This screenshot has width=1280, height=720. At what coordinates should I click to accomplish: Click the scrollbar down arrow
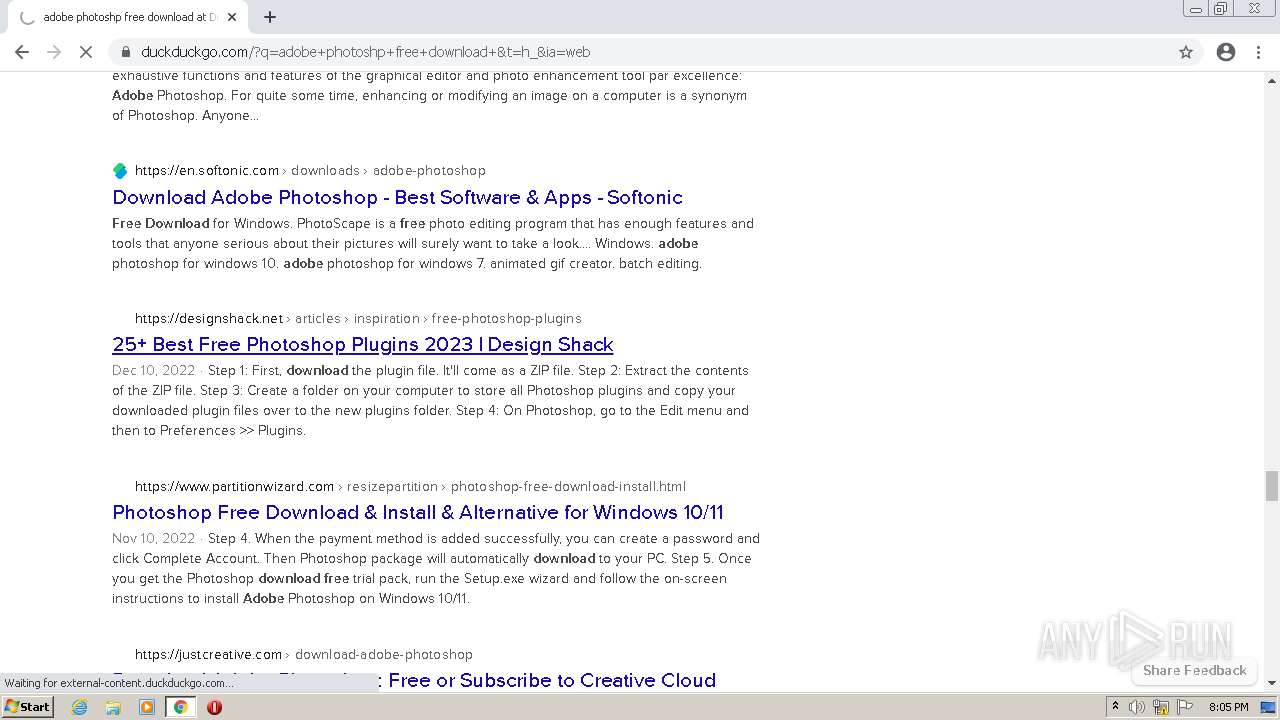[x=1272, y=682]
